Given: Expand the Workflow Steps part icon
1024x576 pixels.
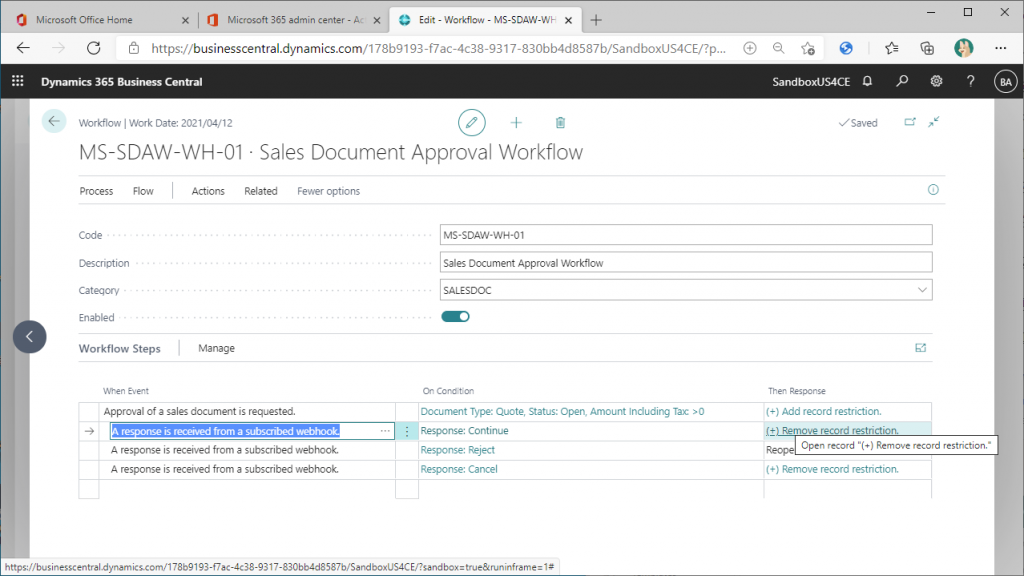Looking at the screenshot, I should pyautogui.click(x=921, y=348).
